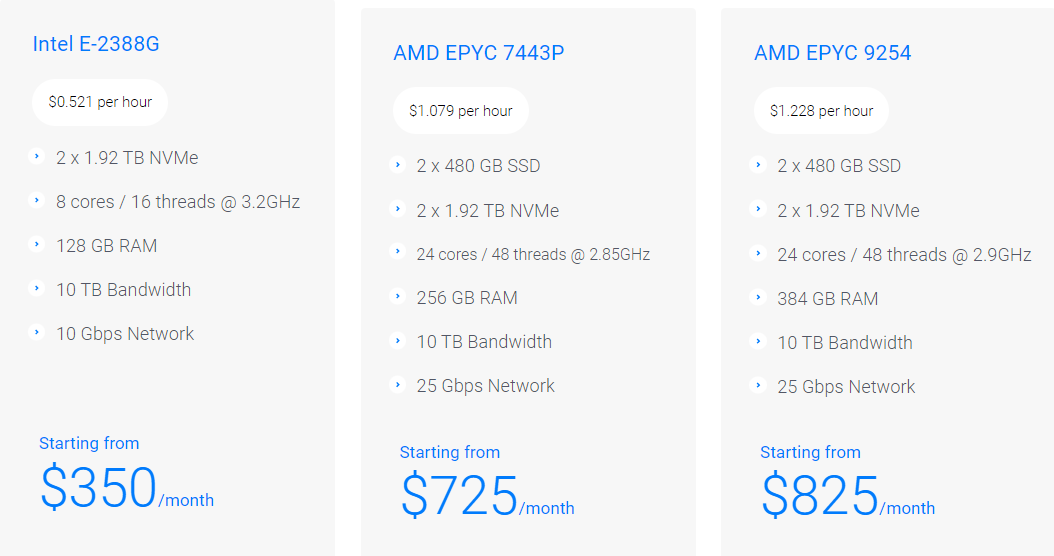Select the bullet icon beside 256 GB RAM
This screenshot has height=556, width=1054.
click(397, 297)
